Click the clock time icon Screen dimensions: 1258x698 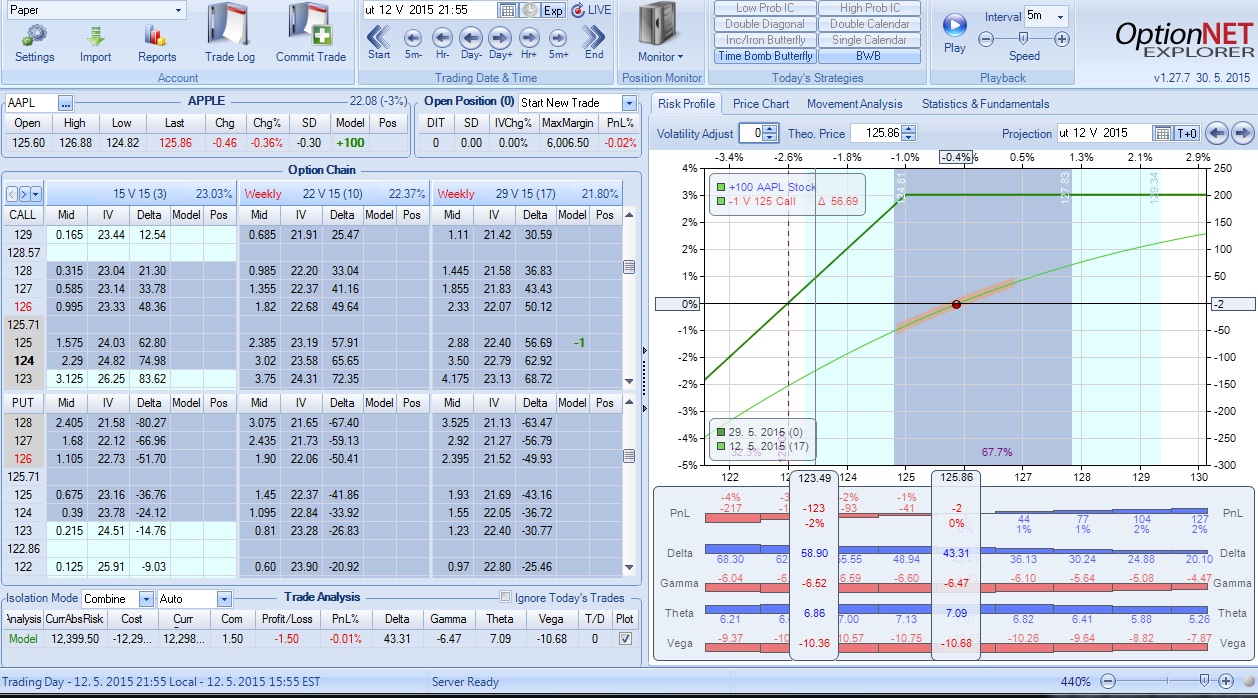click(x=531, y=10)
